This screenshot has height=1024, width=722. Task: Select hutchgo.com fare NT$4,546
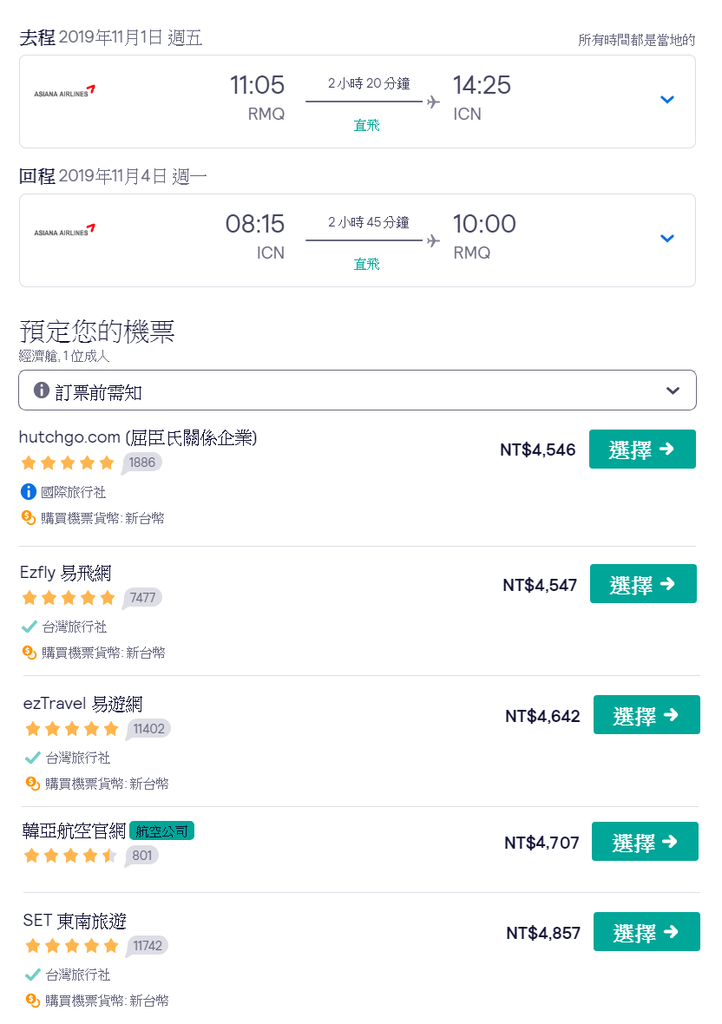click(642, 449)
